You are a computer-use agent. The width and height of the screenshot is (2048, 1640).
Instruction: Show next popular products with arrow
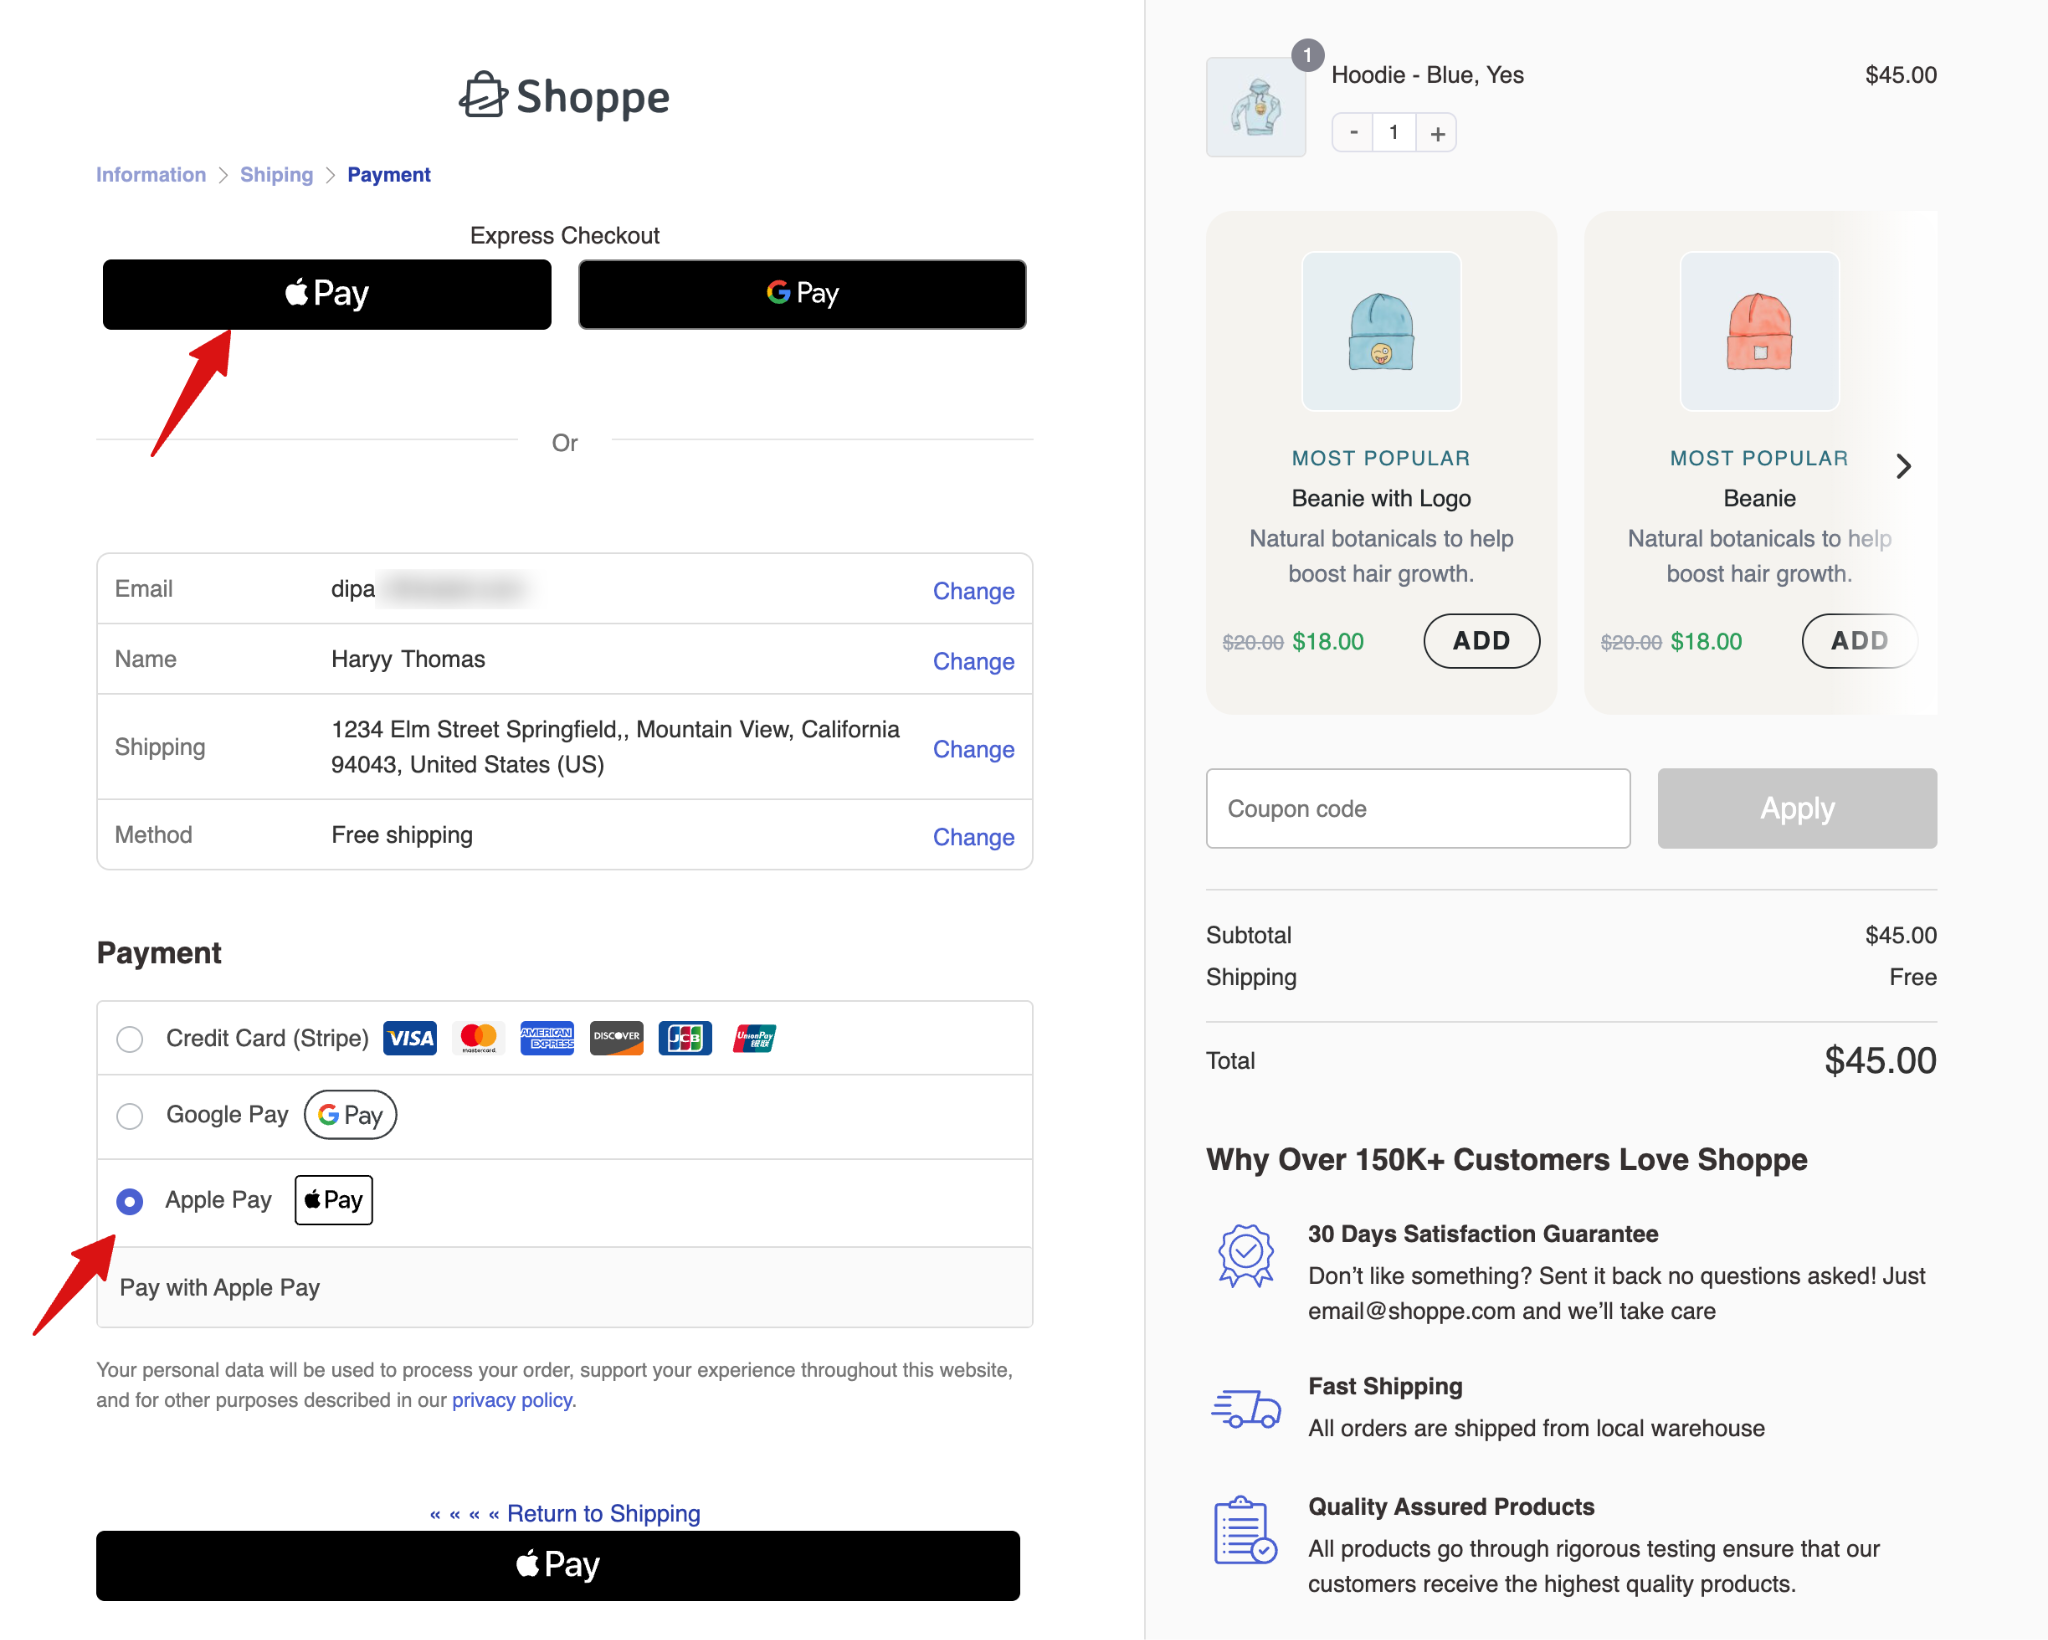(1903, 466)
